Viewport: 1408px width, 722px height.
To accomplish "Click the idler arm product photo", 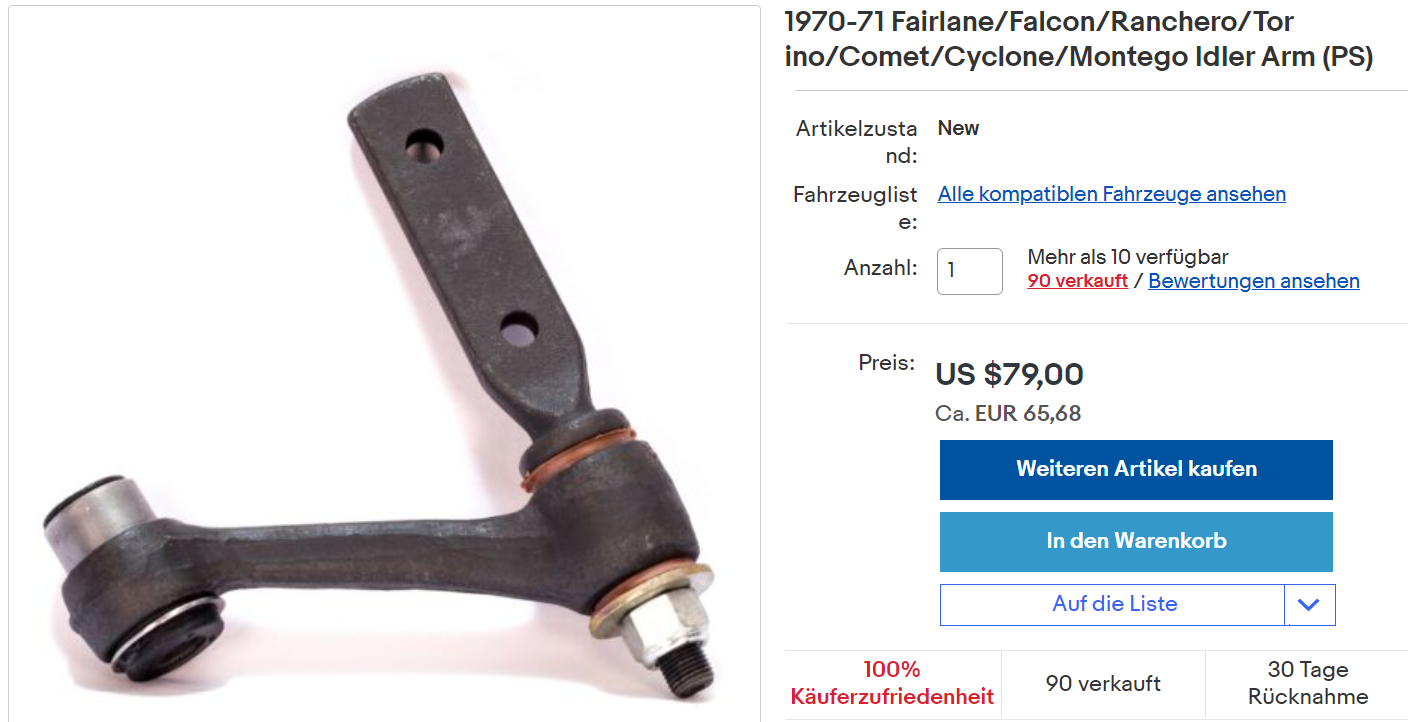I will coord(384,364).
